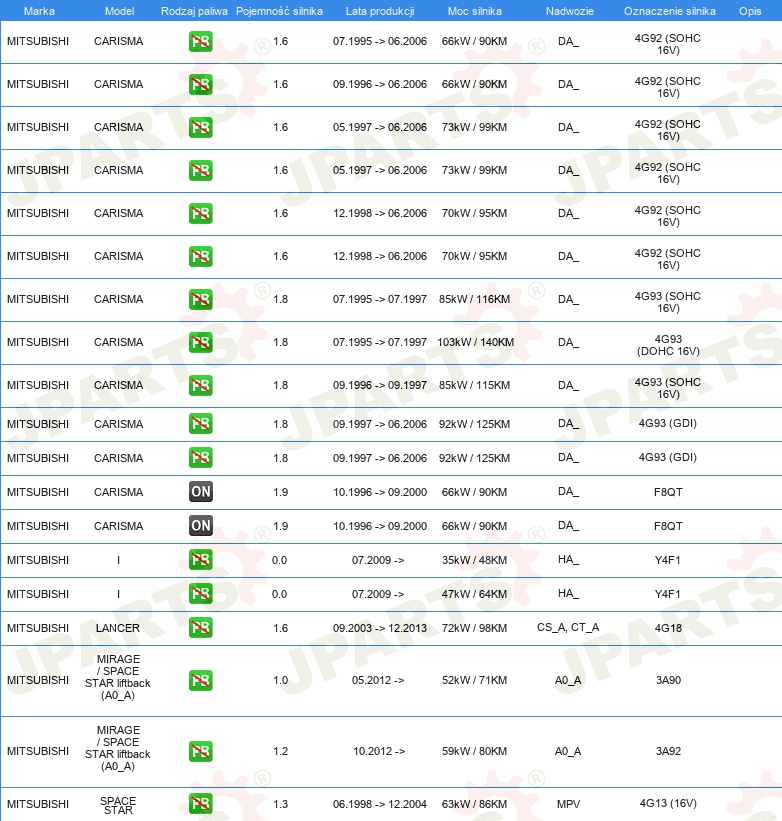Screen dimensions: 782x821
Task: Click the petrol icon in the LANCER row
Action: click(x=200, y=628)
